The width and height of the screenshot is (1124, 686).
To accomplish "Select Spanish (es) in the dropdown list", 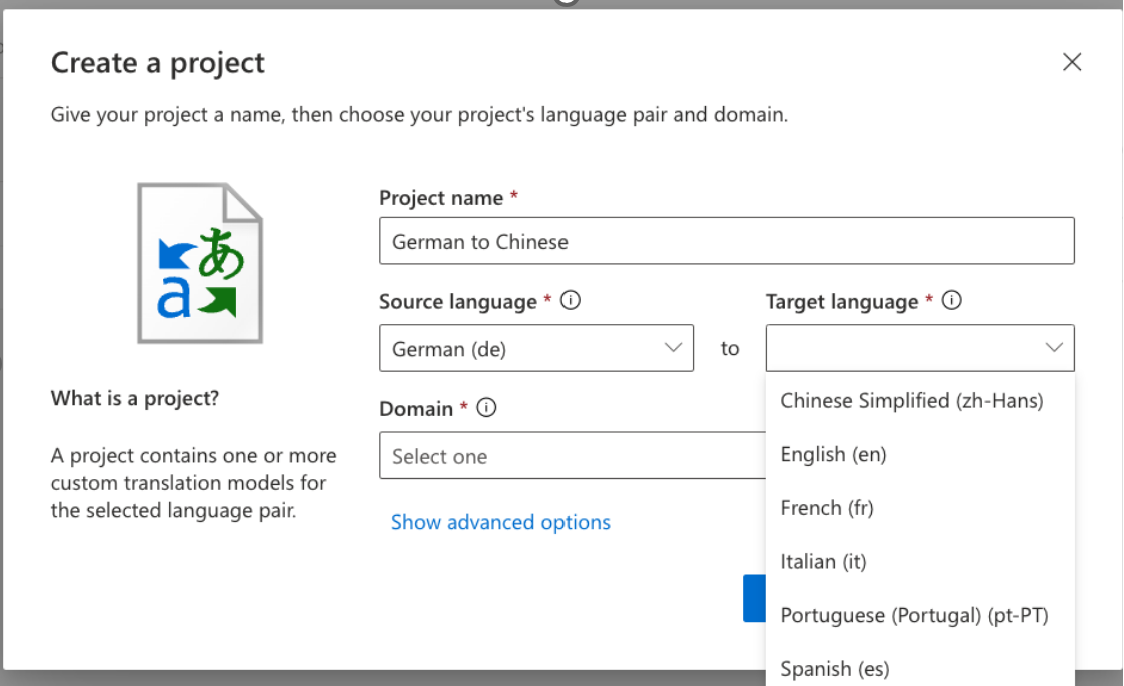I will pyautogui.click(x=834, y=668).
